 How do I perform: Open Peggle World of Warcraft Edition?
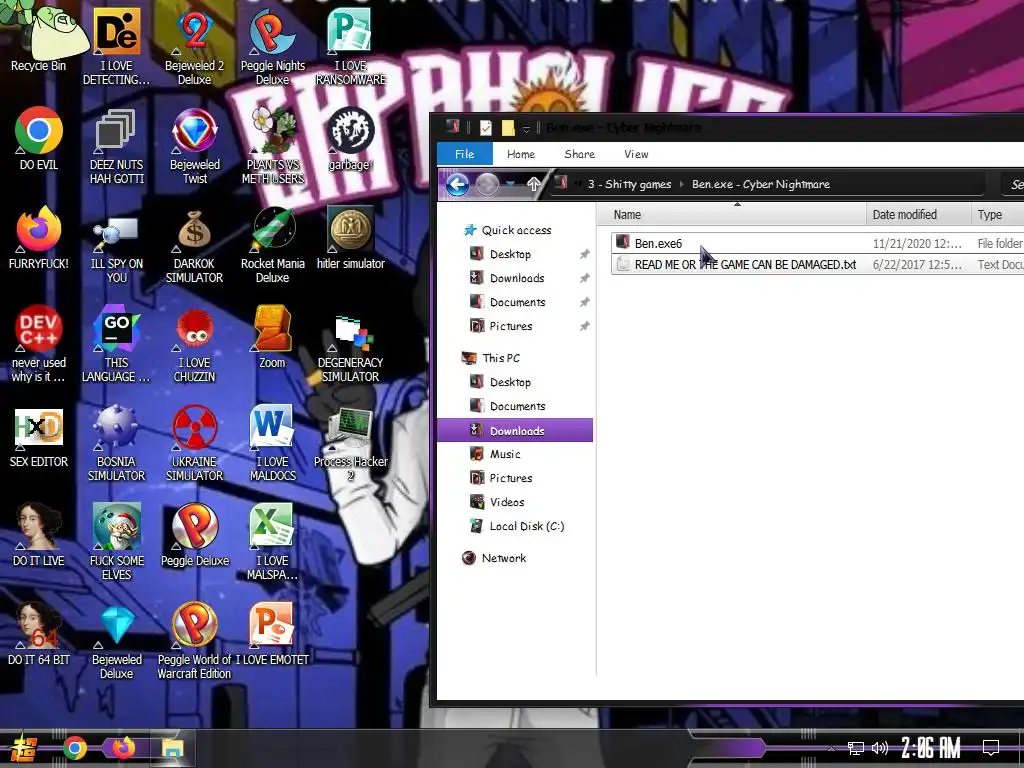pyautogui.click(x=194, y=640)
